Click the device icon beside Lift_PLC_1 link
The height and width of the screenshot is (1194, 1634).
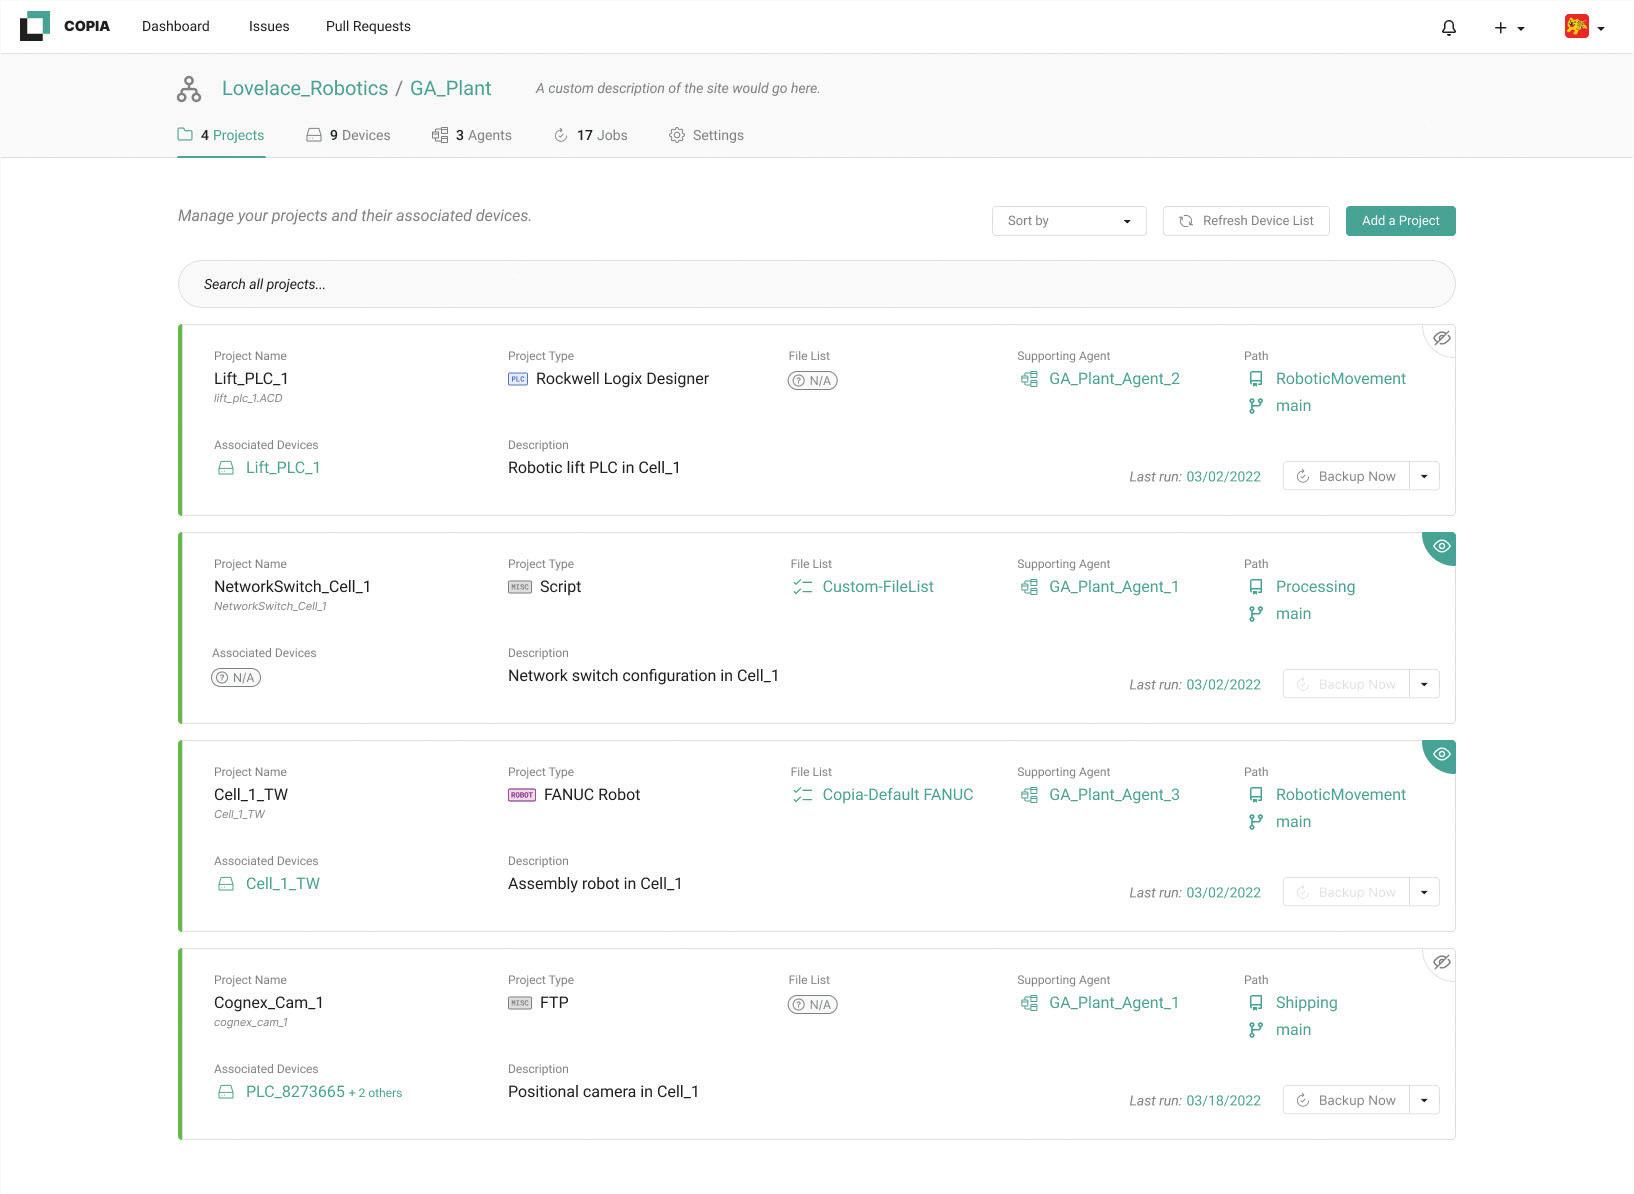click(226, 468)
